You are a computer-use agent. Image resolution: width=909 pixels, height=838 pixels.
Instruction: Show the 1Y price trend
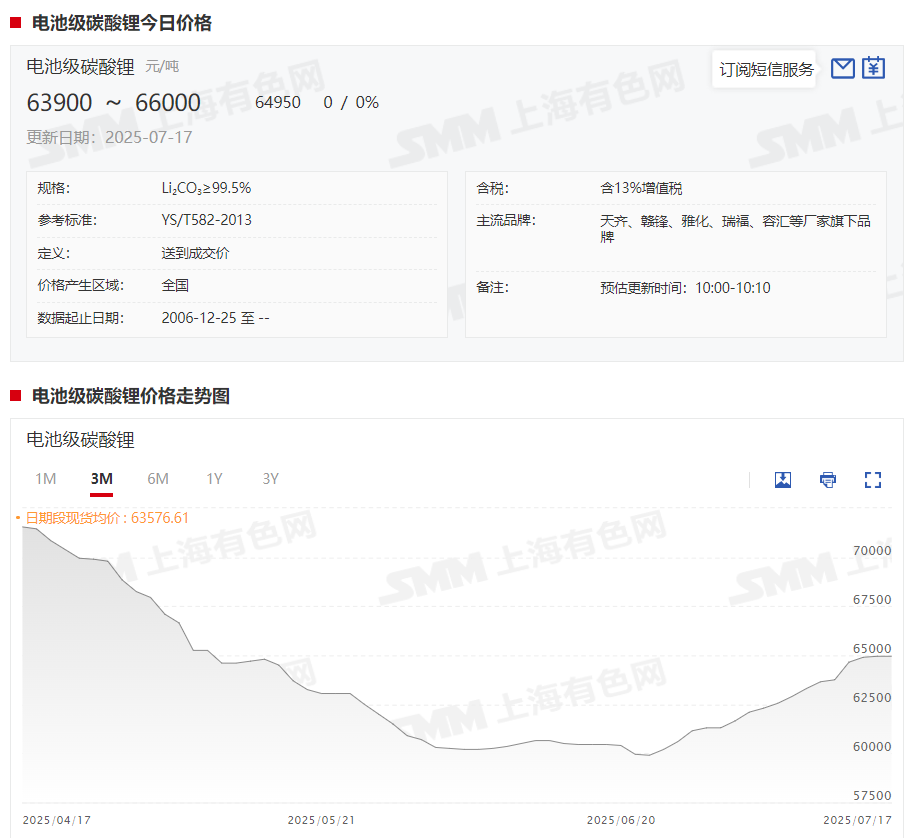(214, 479)
